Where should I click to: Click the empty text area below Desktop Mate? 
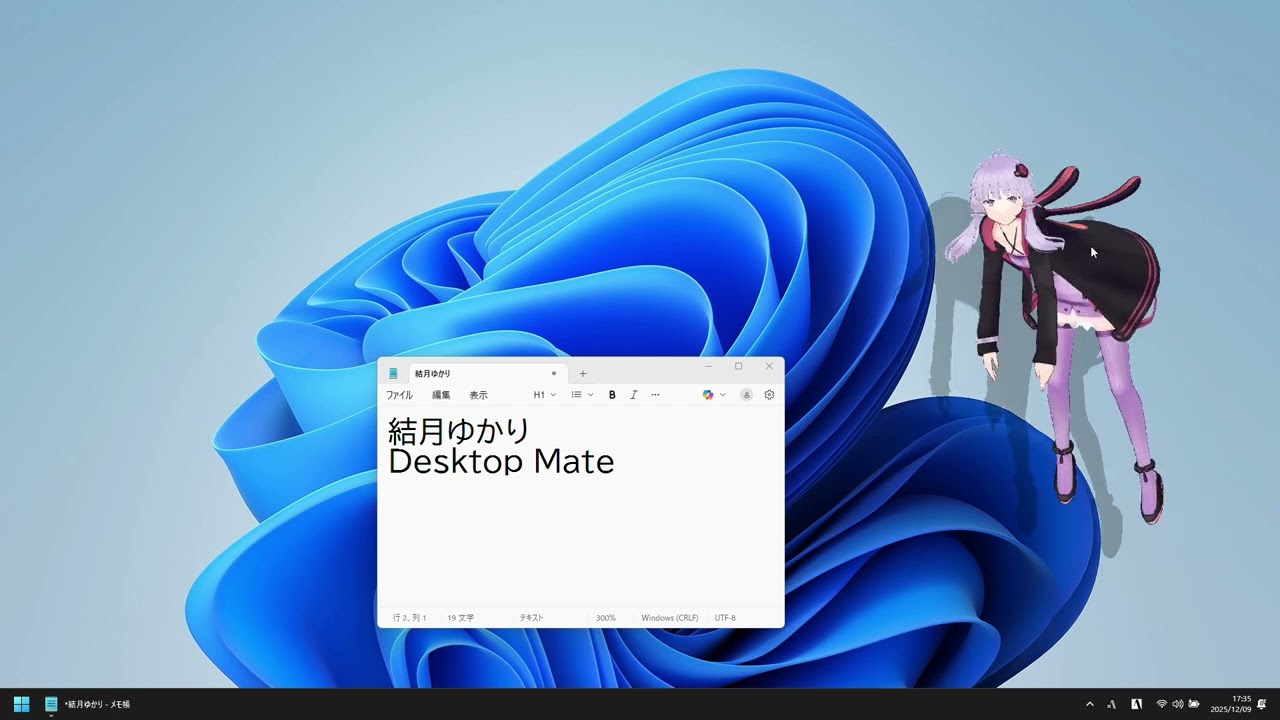pyautogui.click(x=580, y=540)
